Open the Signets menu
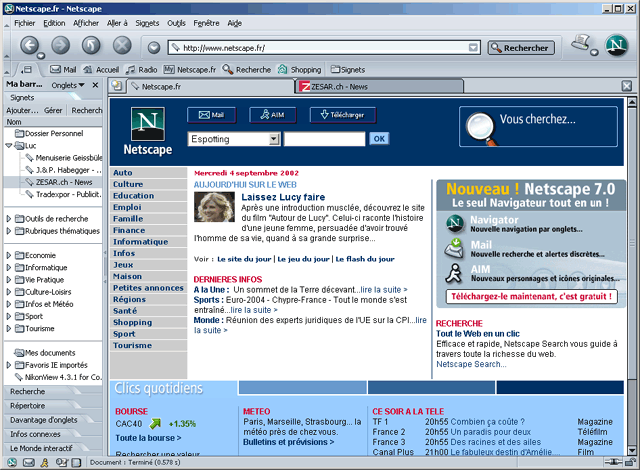 point(147,23)
